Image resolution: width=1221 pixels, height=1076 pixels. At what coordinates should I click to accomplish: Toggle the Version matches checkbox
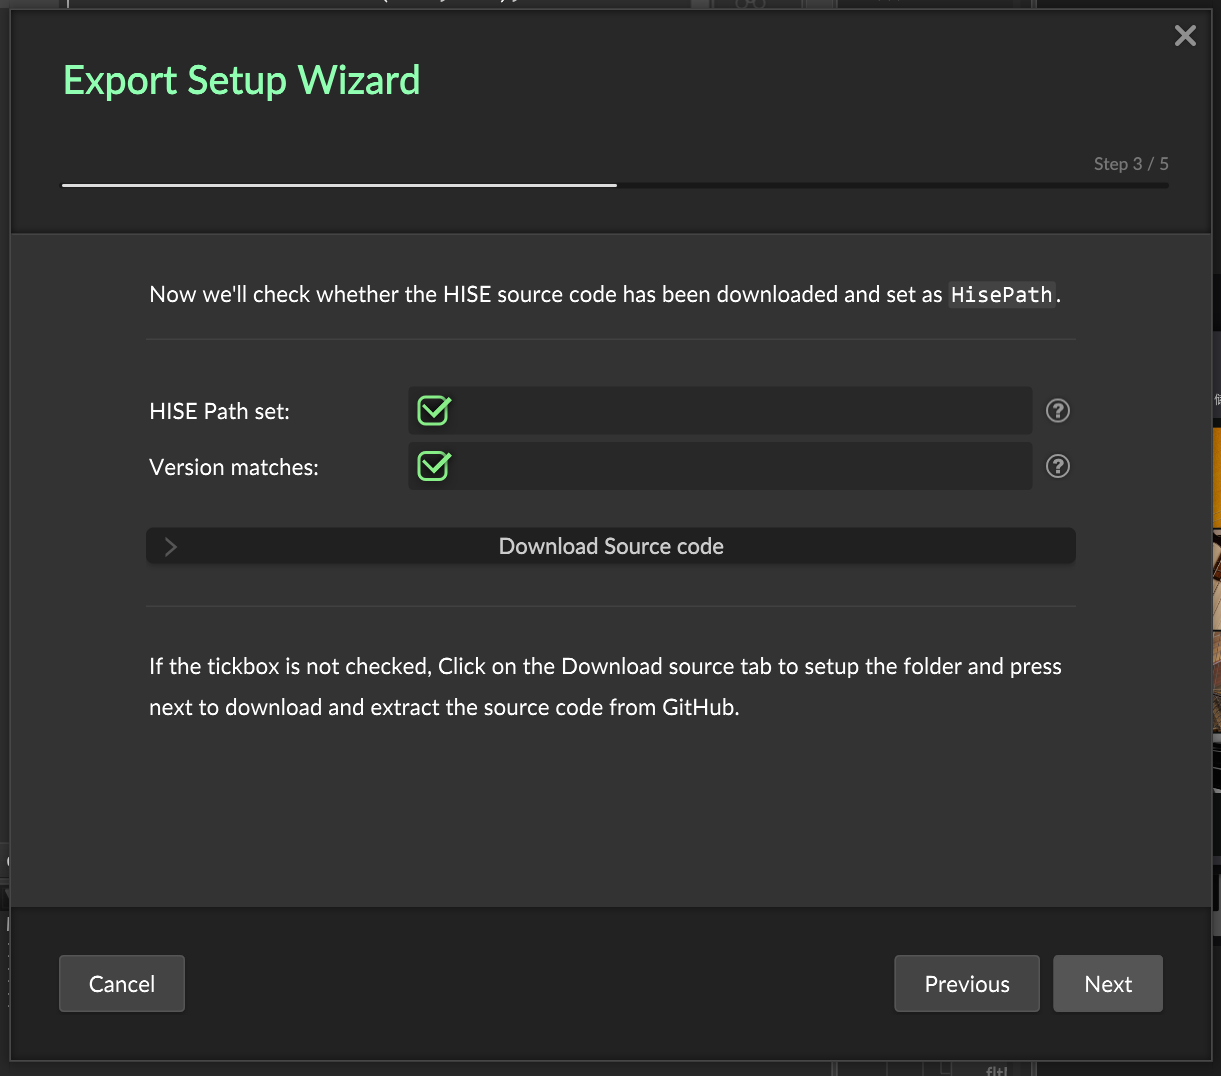434,466
